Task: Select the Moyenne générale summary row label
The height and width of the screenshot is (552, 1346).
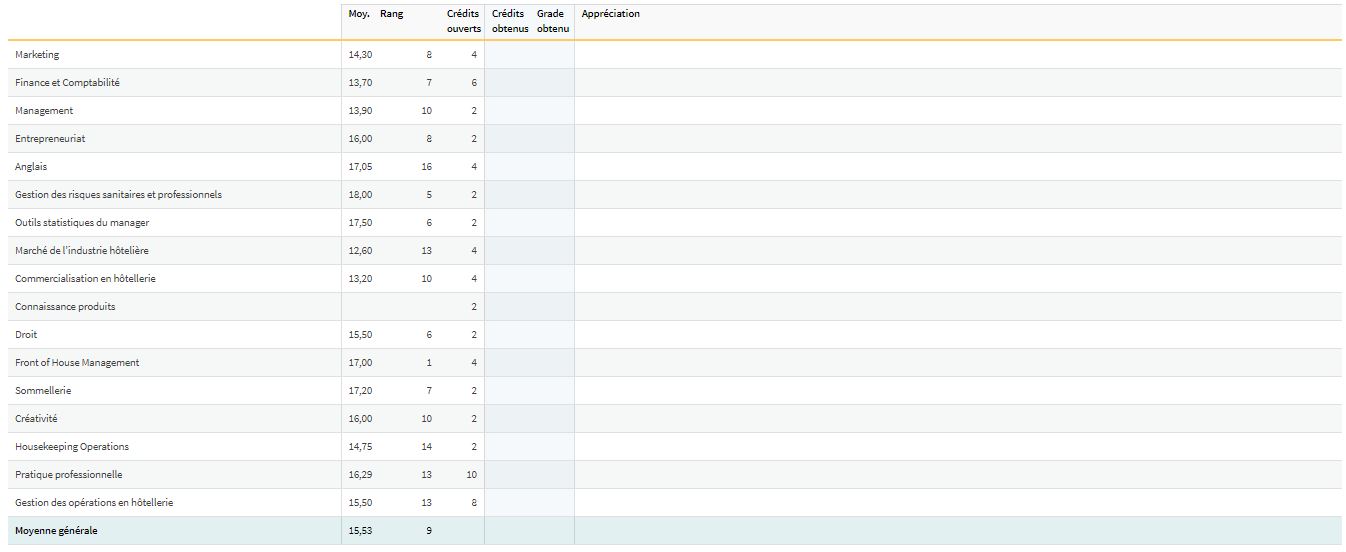Action: [56, 531]
